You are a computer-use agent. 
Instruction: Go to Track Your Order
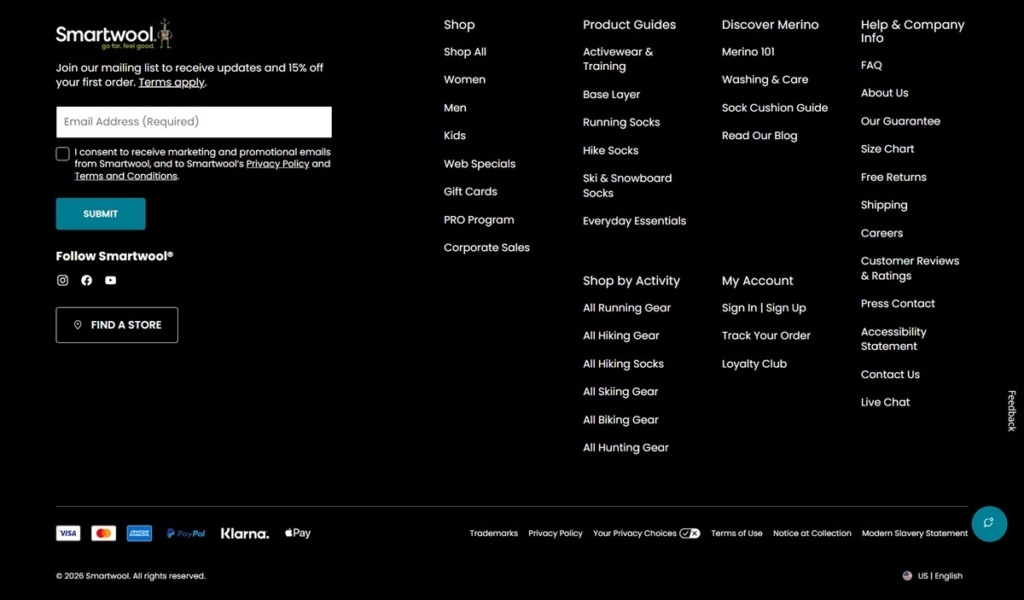(766, 336)
